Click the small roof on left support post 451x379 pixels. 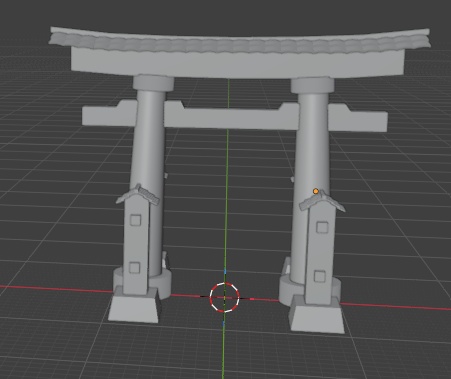pos(138,194)
